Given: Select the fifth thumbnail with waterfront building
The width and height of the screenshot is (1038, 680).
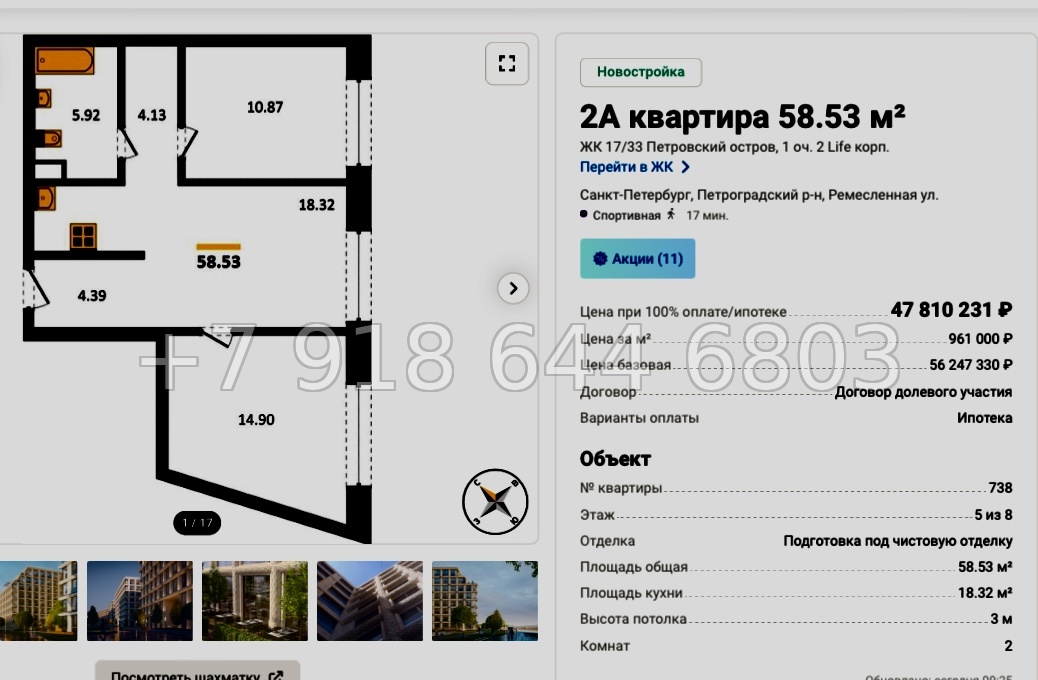Looking at the screenshot, I should point(485,601).
